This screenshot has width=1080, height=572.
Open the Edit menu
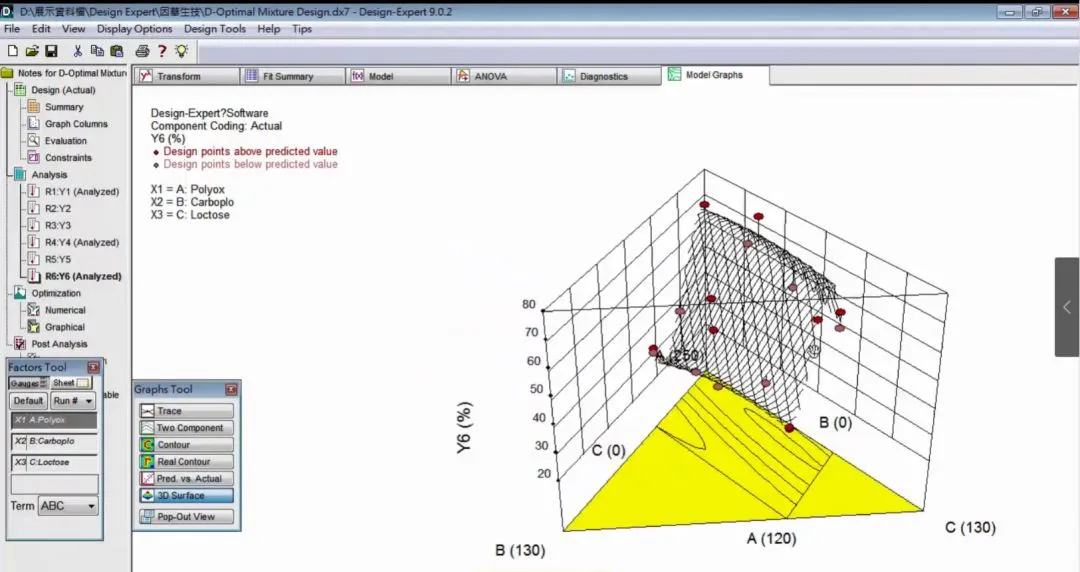(x=41, y=29)
